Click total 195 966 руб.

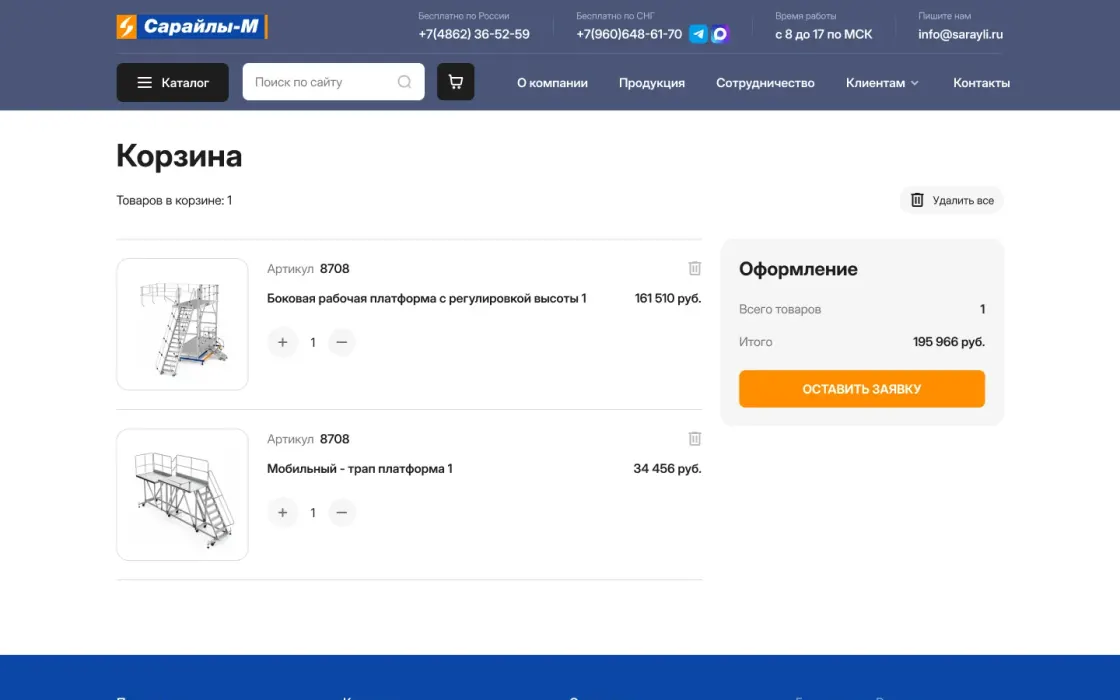coord(949,342)
